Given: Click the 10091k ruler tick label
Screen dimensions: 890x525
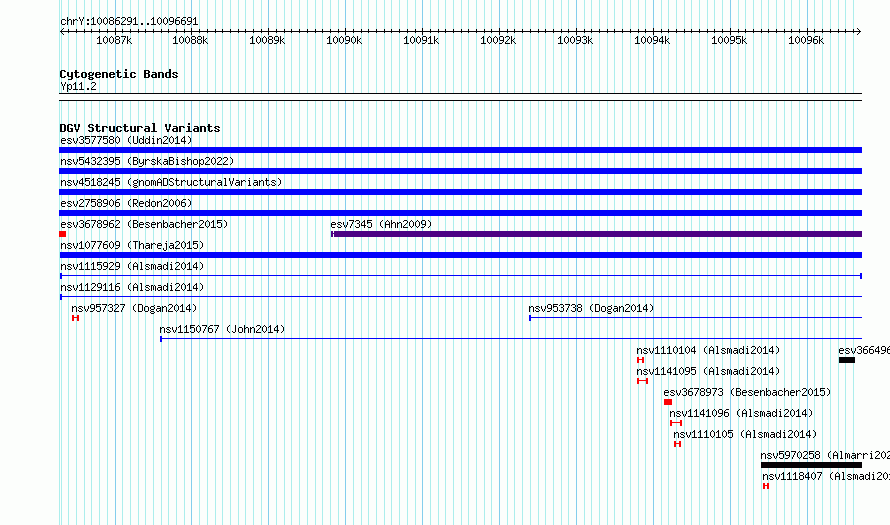Looking at the screenshot, I should click(421, 40).
